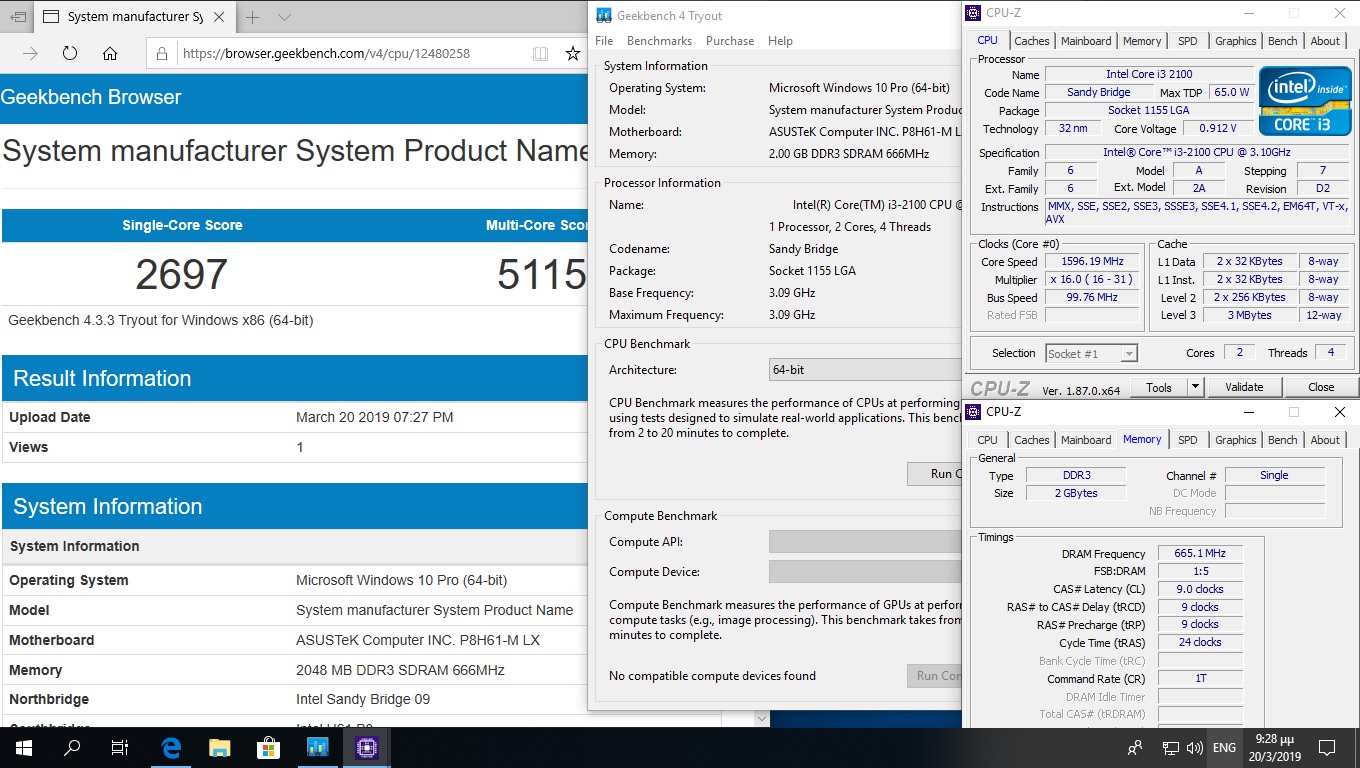Viewport: 1360px width, 768px height.
Task: Click the Tools button in CPU-Z
Action: [1159, 387]
